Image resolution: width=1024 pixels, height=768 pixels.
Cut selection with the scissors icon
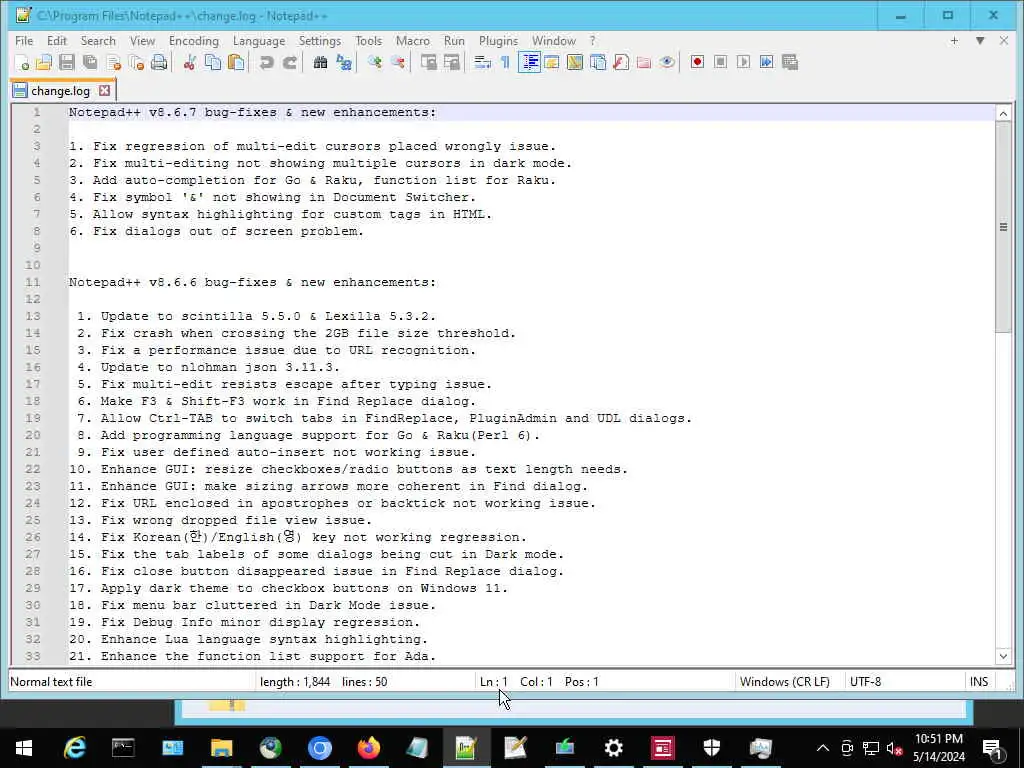[190, 63]
